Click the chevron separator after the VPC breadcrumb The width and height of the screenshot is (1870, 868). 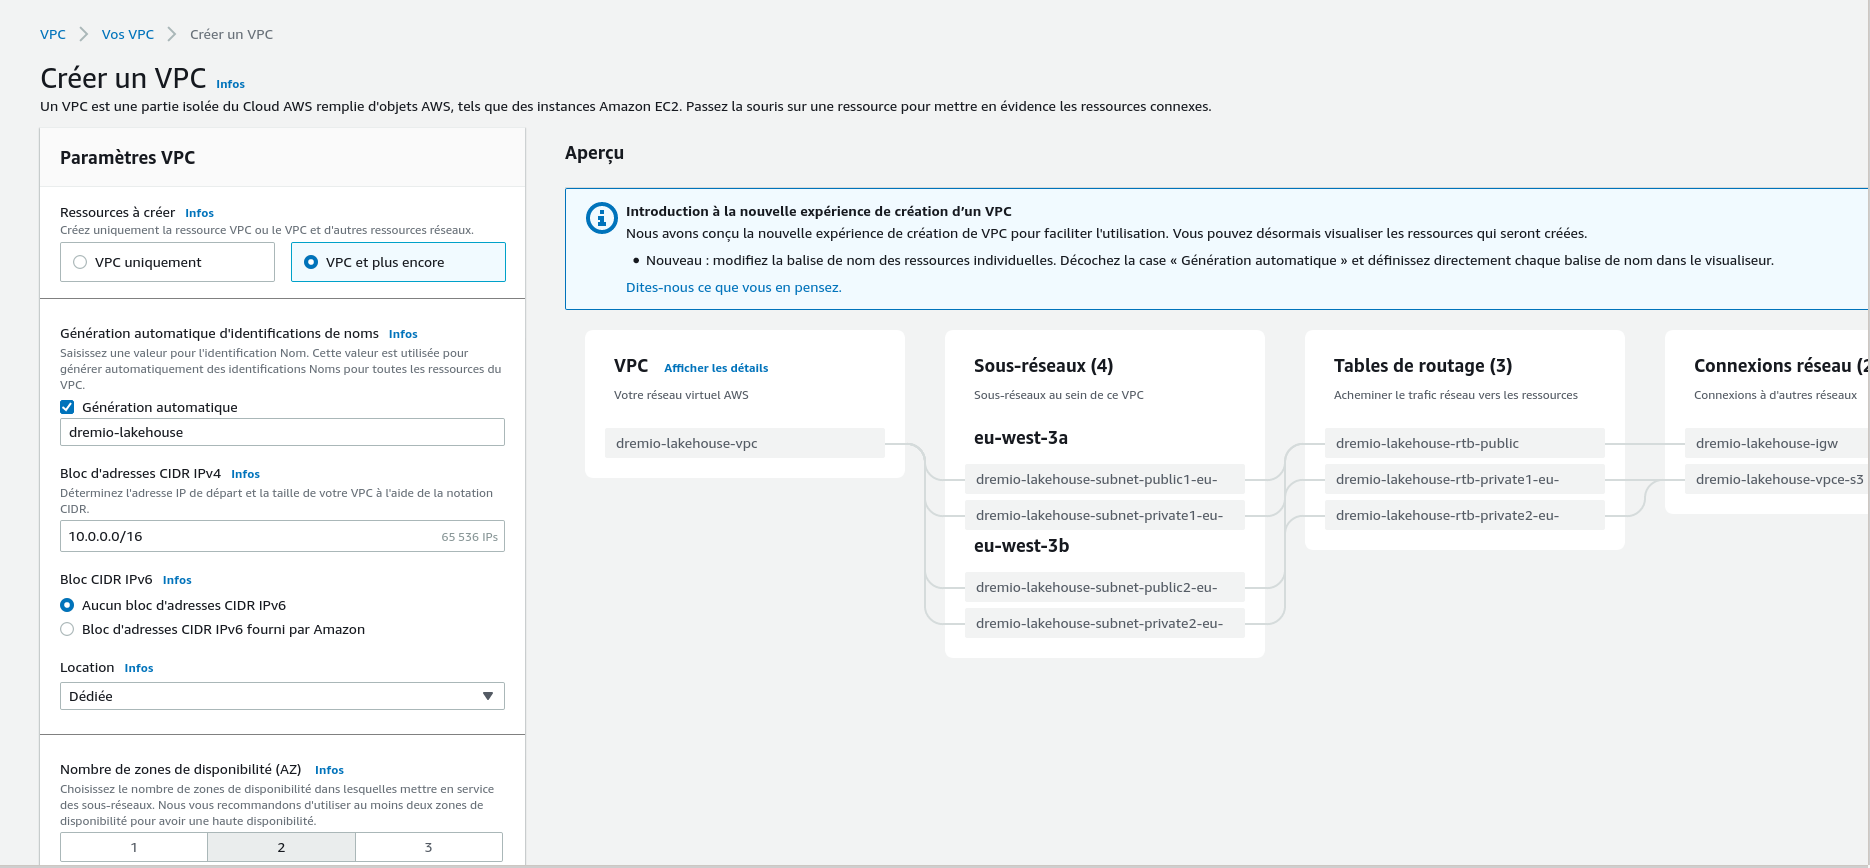(x=84, y=34)
